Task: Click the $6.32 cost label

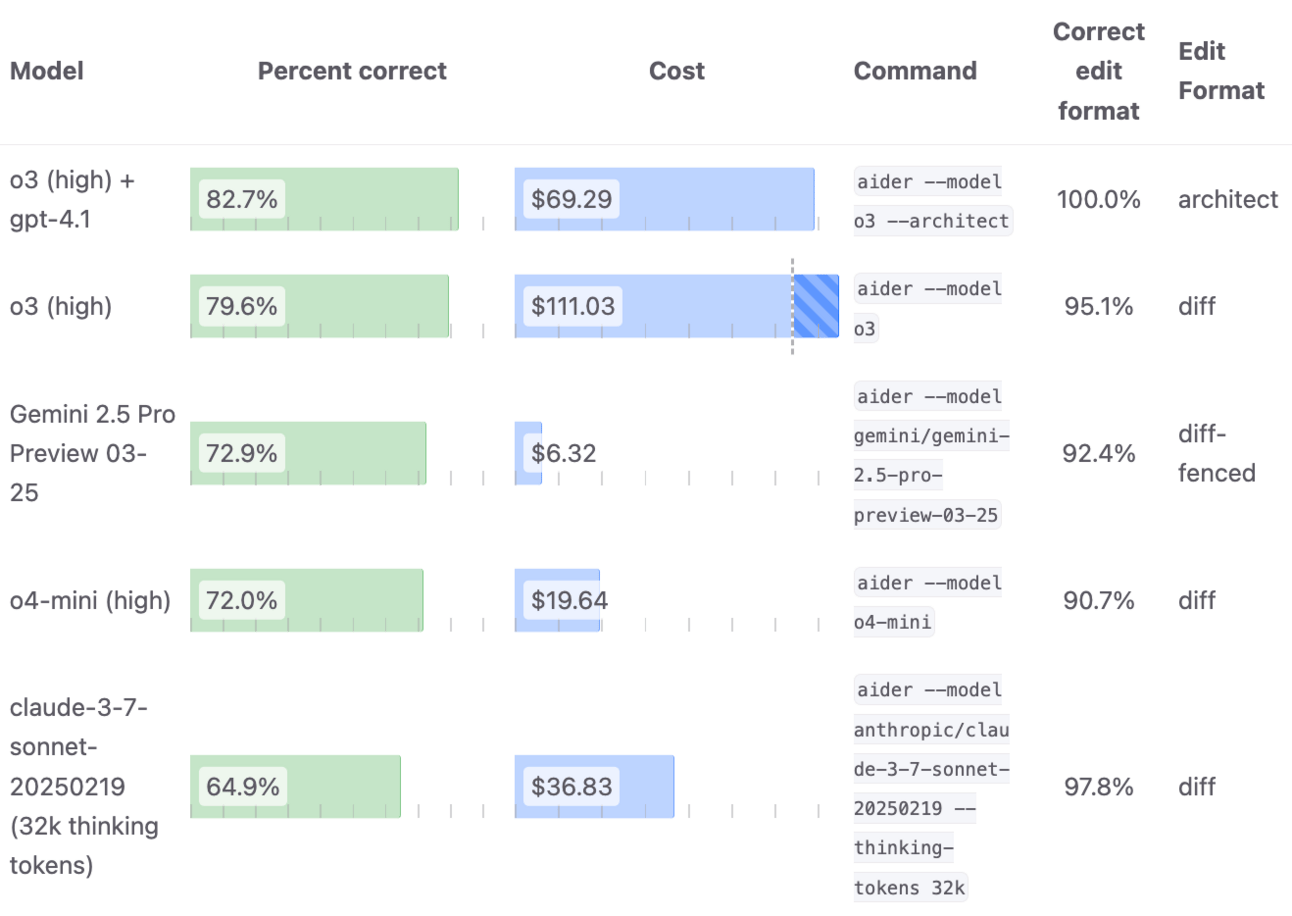Action: pyautogui.click(x=563, y=453)
